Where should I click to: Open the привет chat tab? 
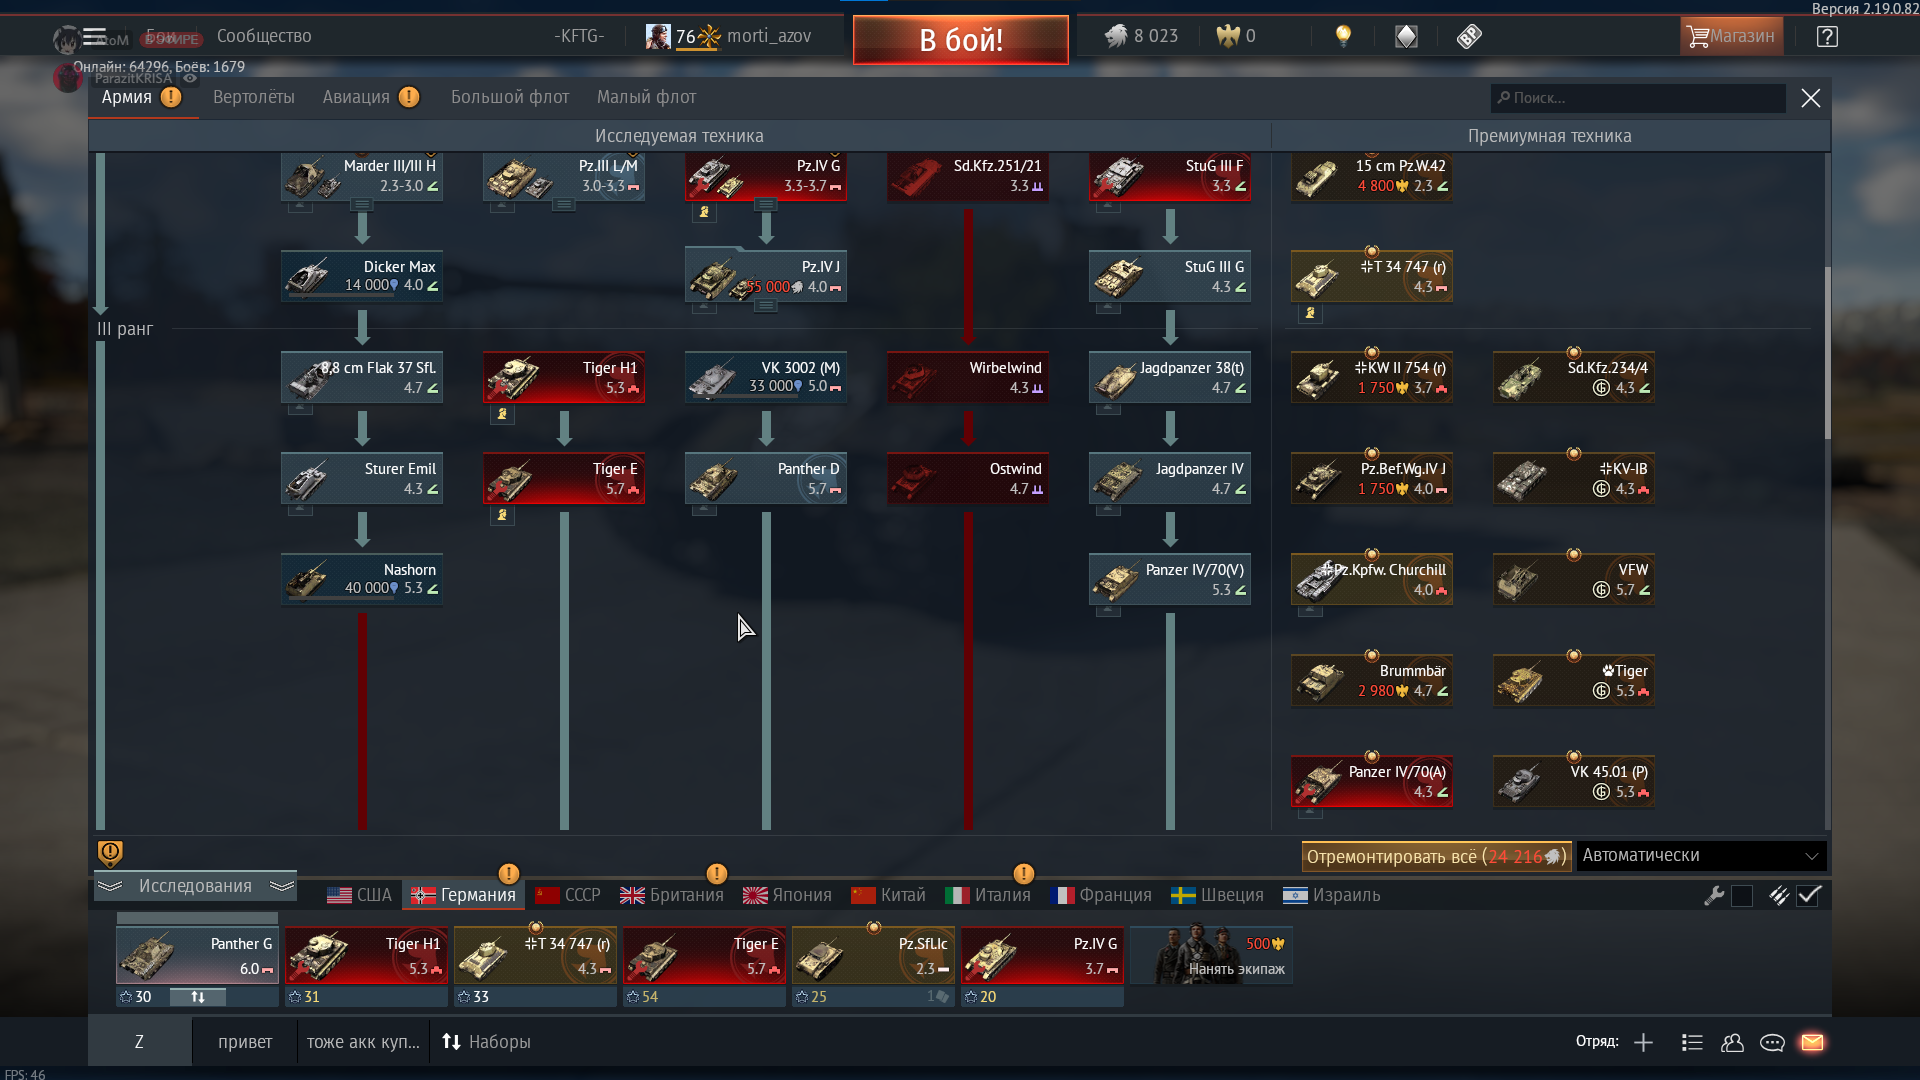coord(245,1042)
